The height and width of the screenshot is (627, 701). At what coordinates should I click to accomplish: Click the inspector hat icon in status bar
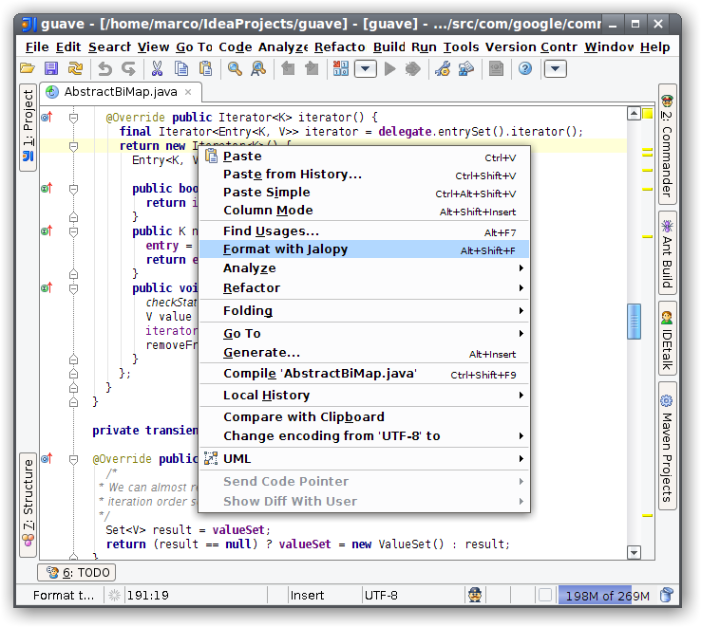click(475, 595)
